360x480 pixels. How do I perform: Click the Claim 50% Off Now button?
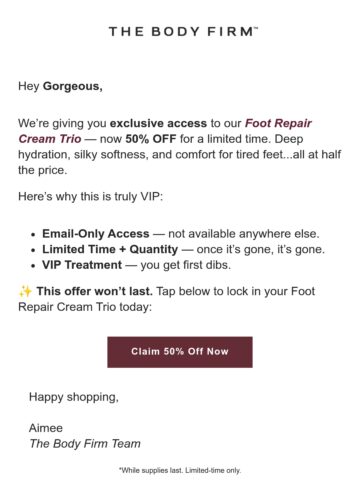(180, 352)
